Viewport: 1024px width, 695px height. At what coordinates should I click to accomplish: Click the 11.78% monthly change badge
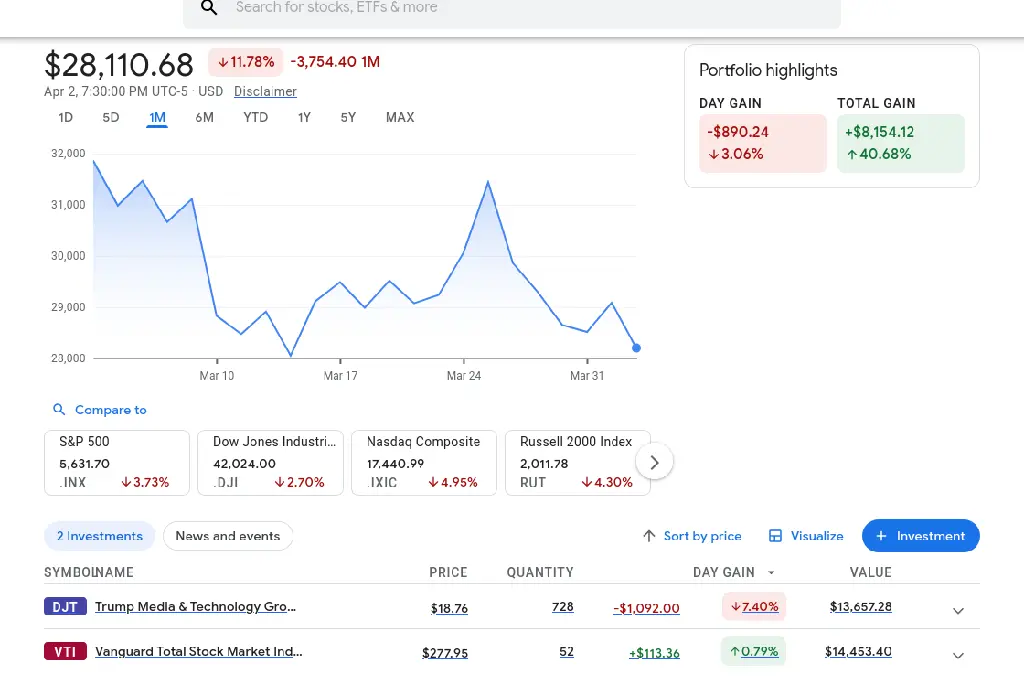[246, 62]
